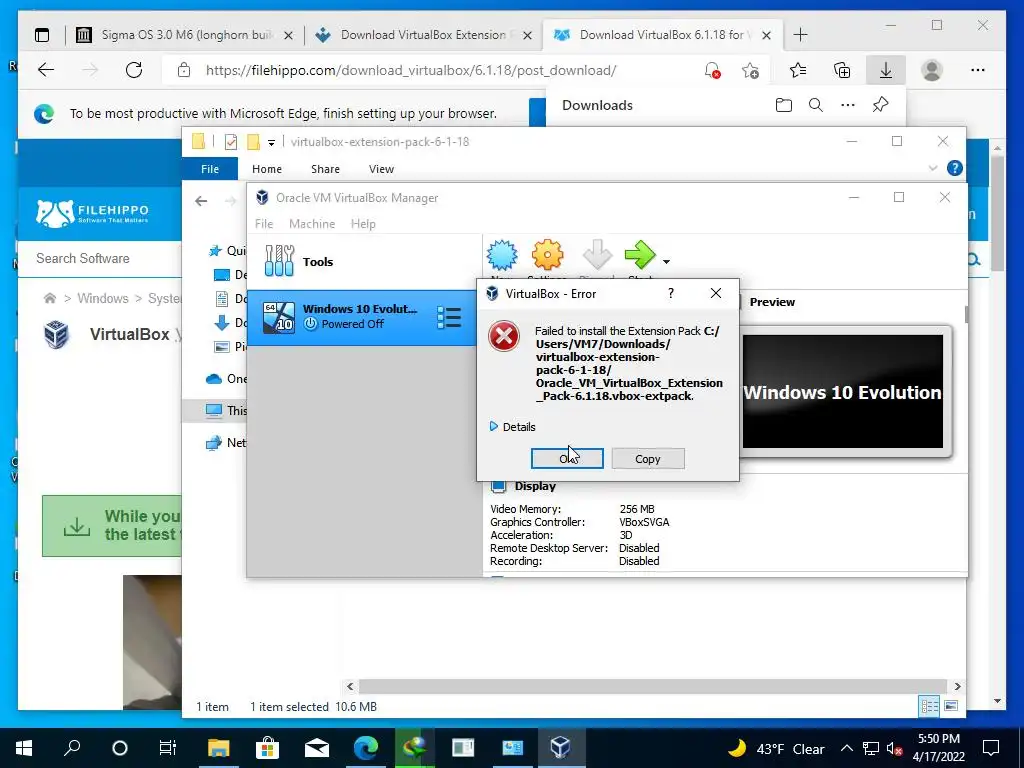
Task: Click the back arrow in File Explorer
Action: (201, 200)
